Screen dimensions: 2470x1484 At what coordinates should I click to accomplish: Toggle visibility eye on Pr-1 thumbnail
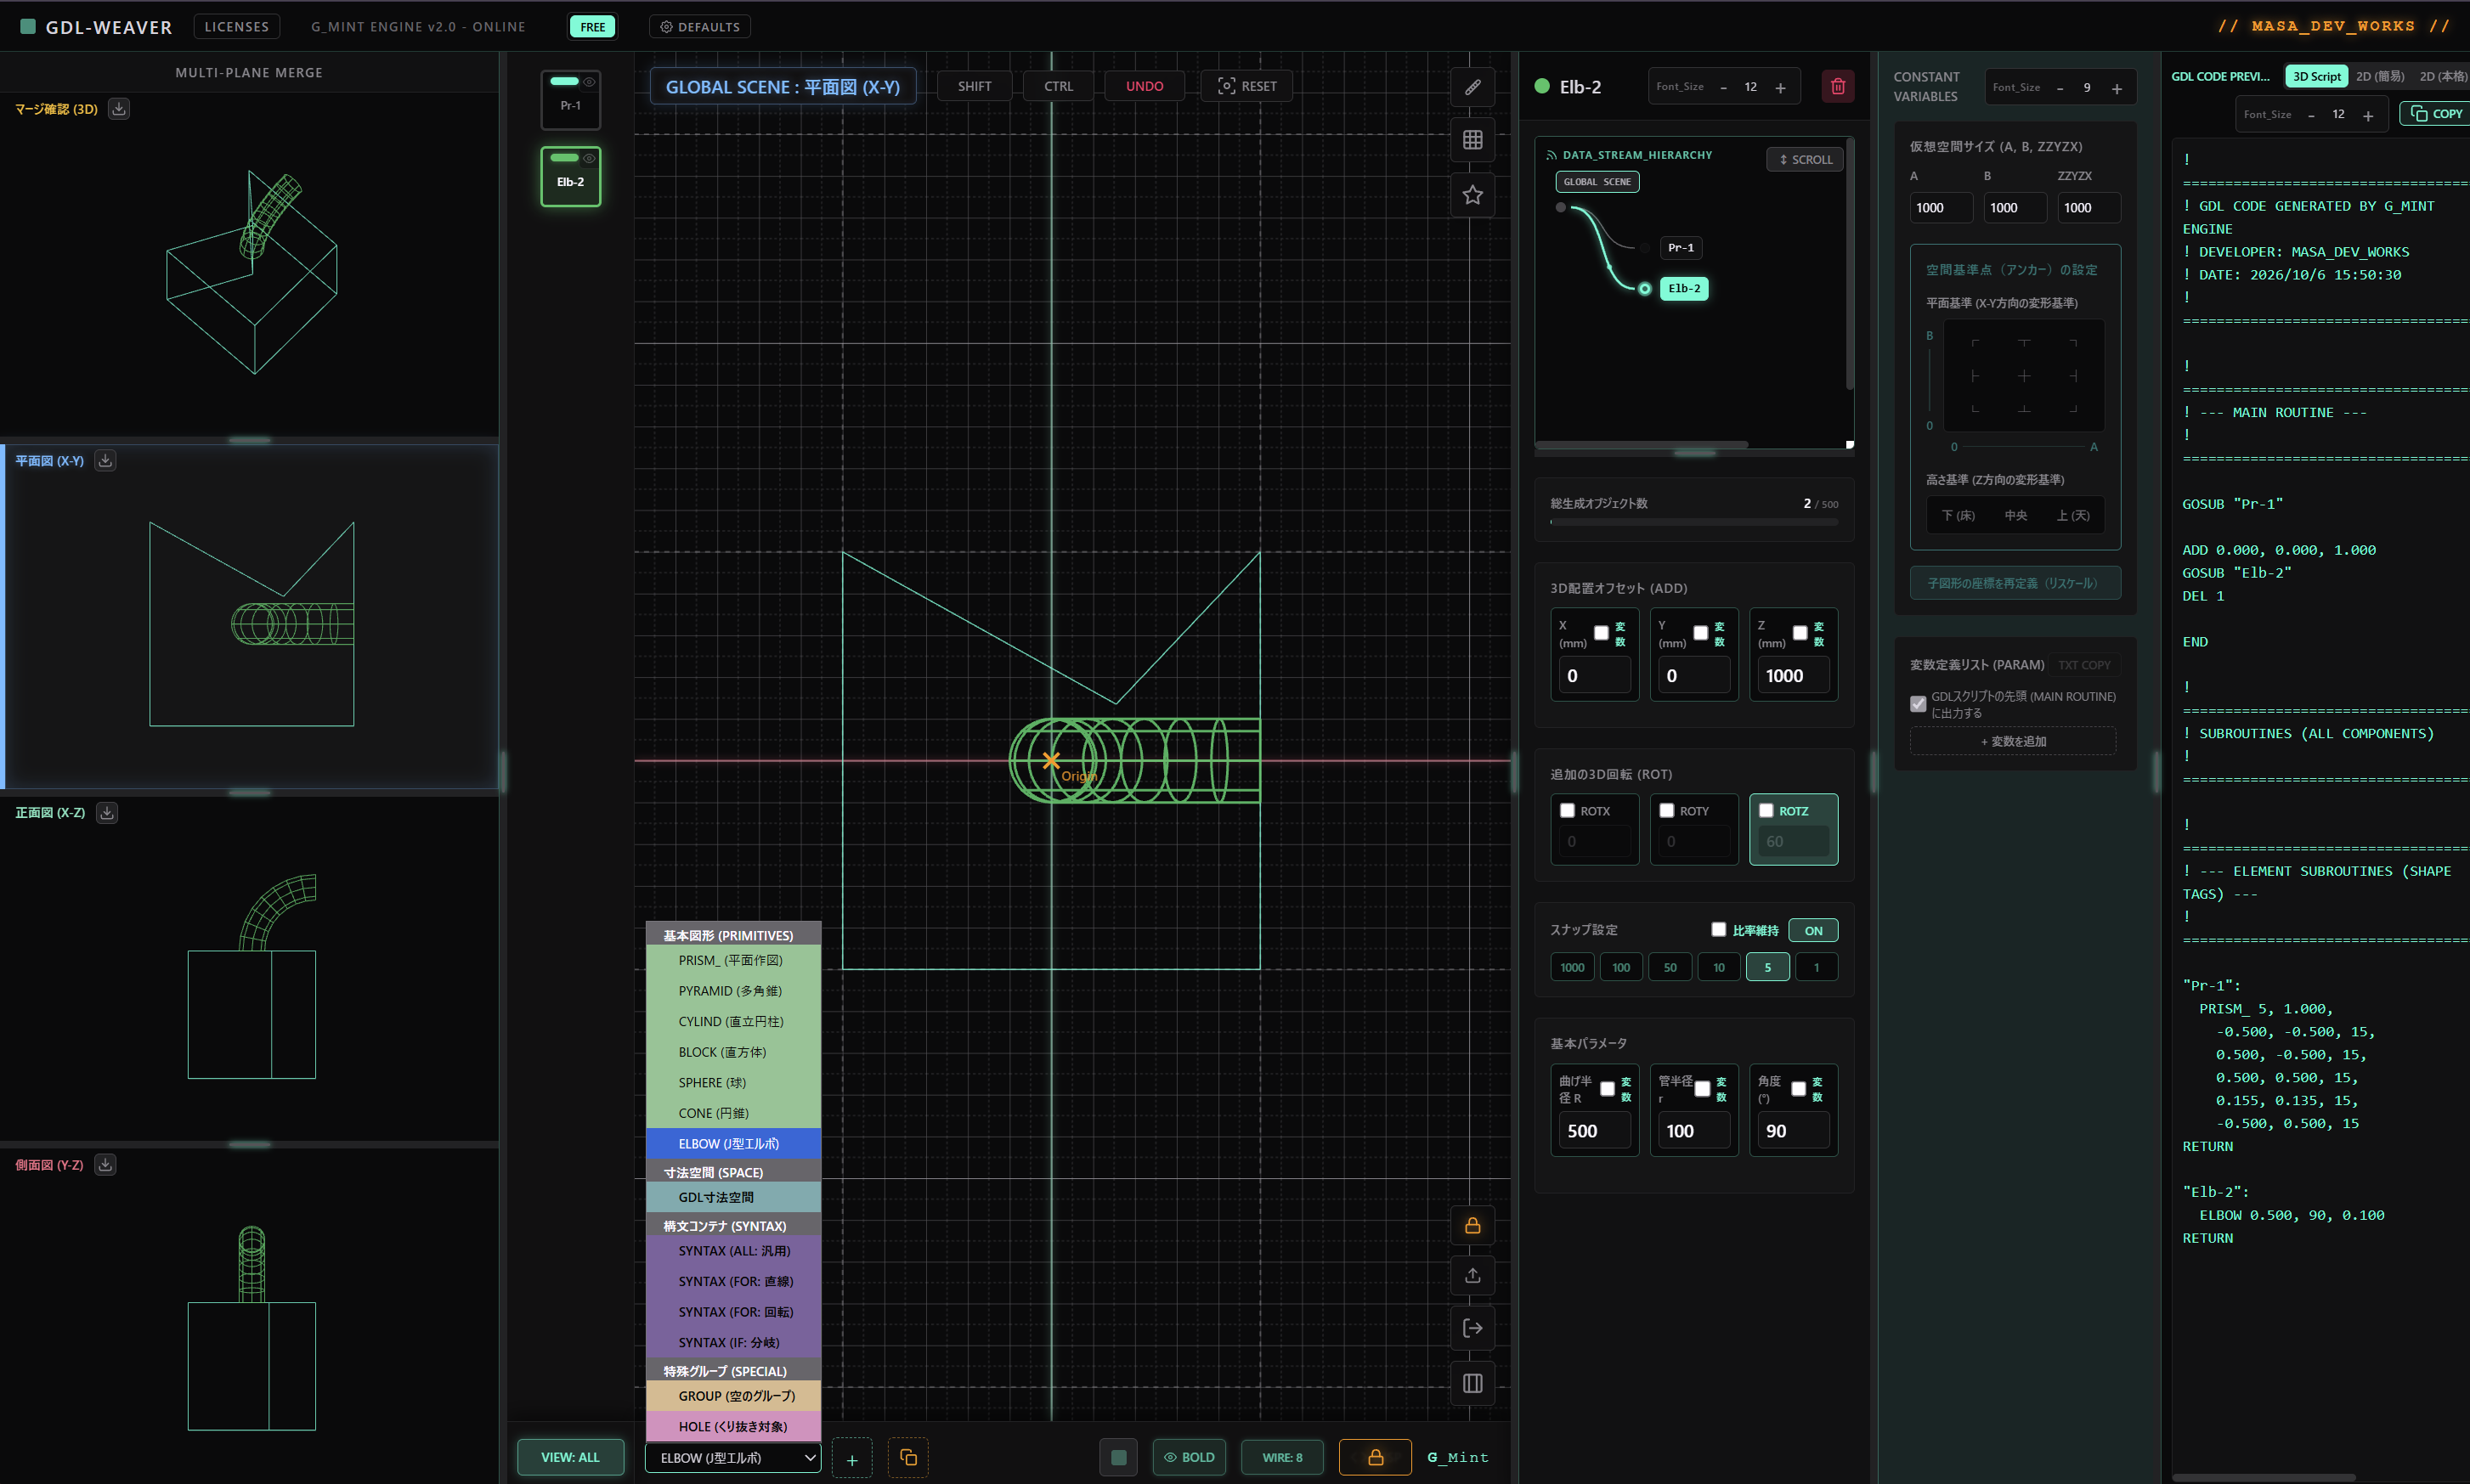point(589,82)
